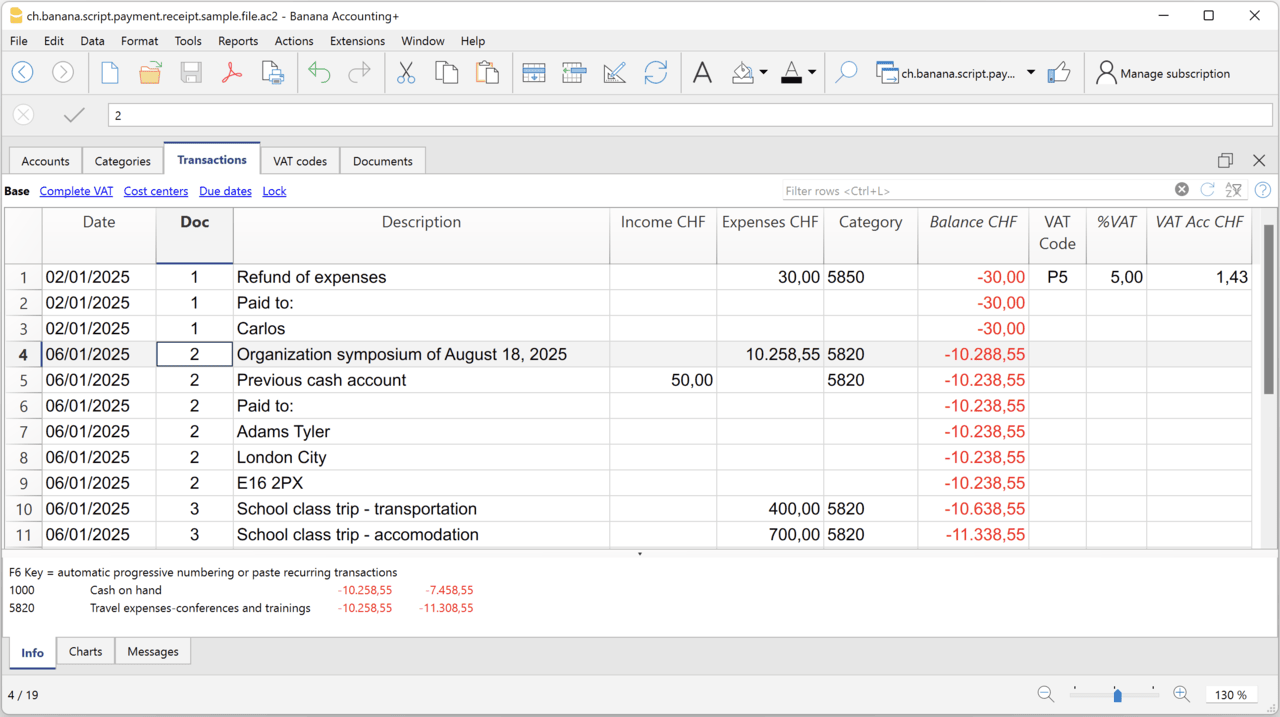Click the Complete VAT view link
This screenshot has height=717, width=1280.
76,191
